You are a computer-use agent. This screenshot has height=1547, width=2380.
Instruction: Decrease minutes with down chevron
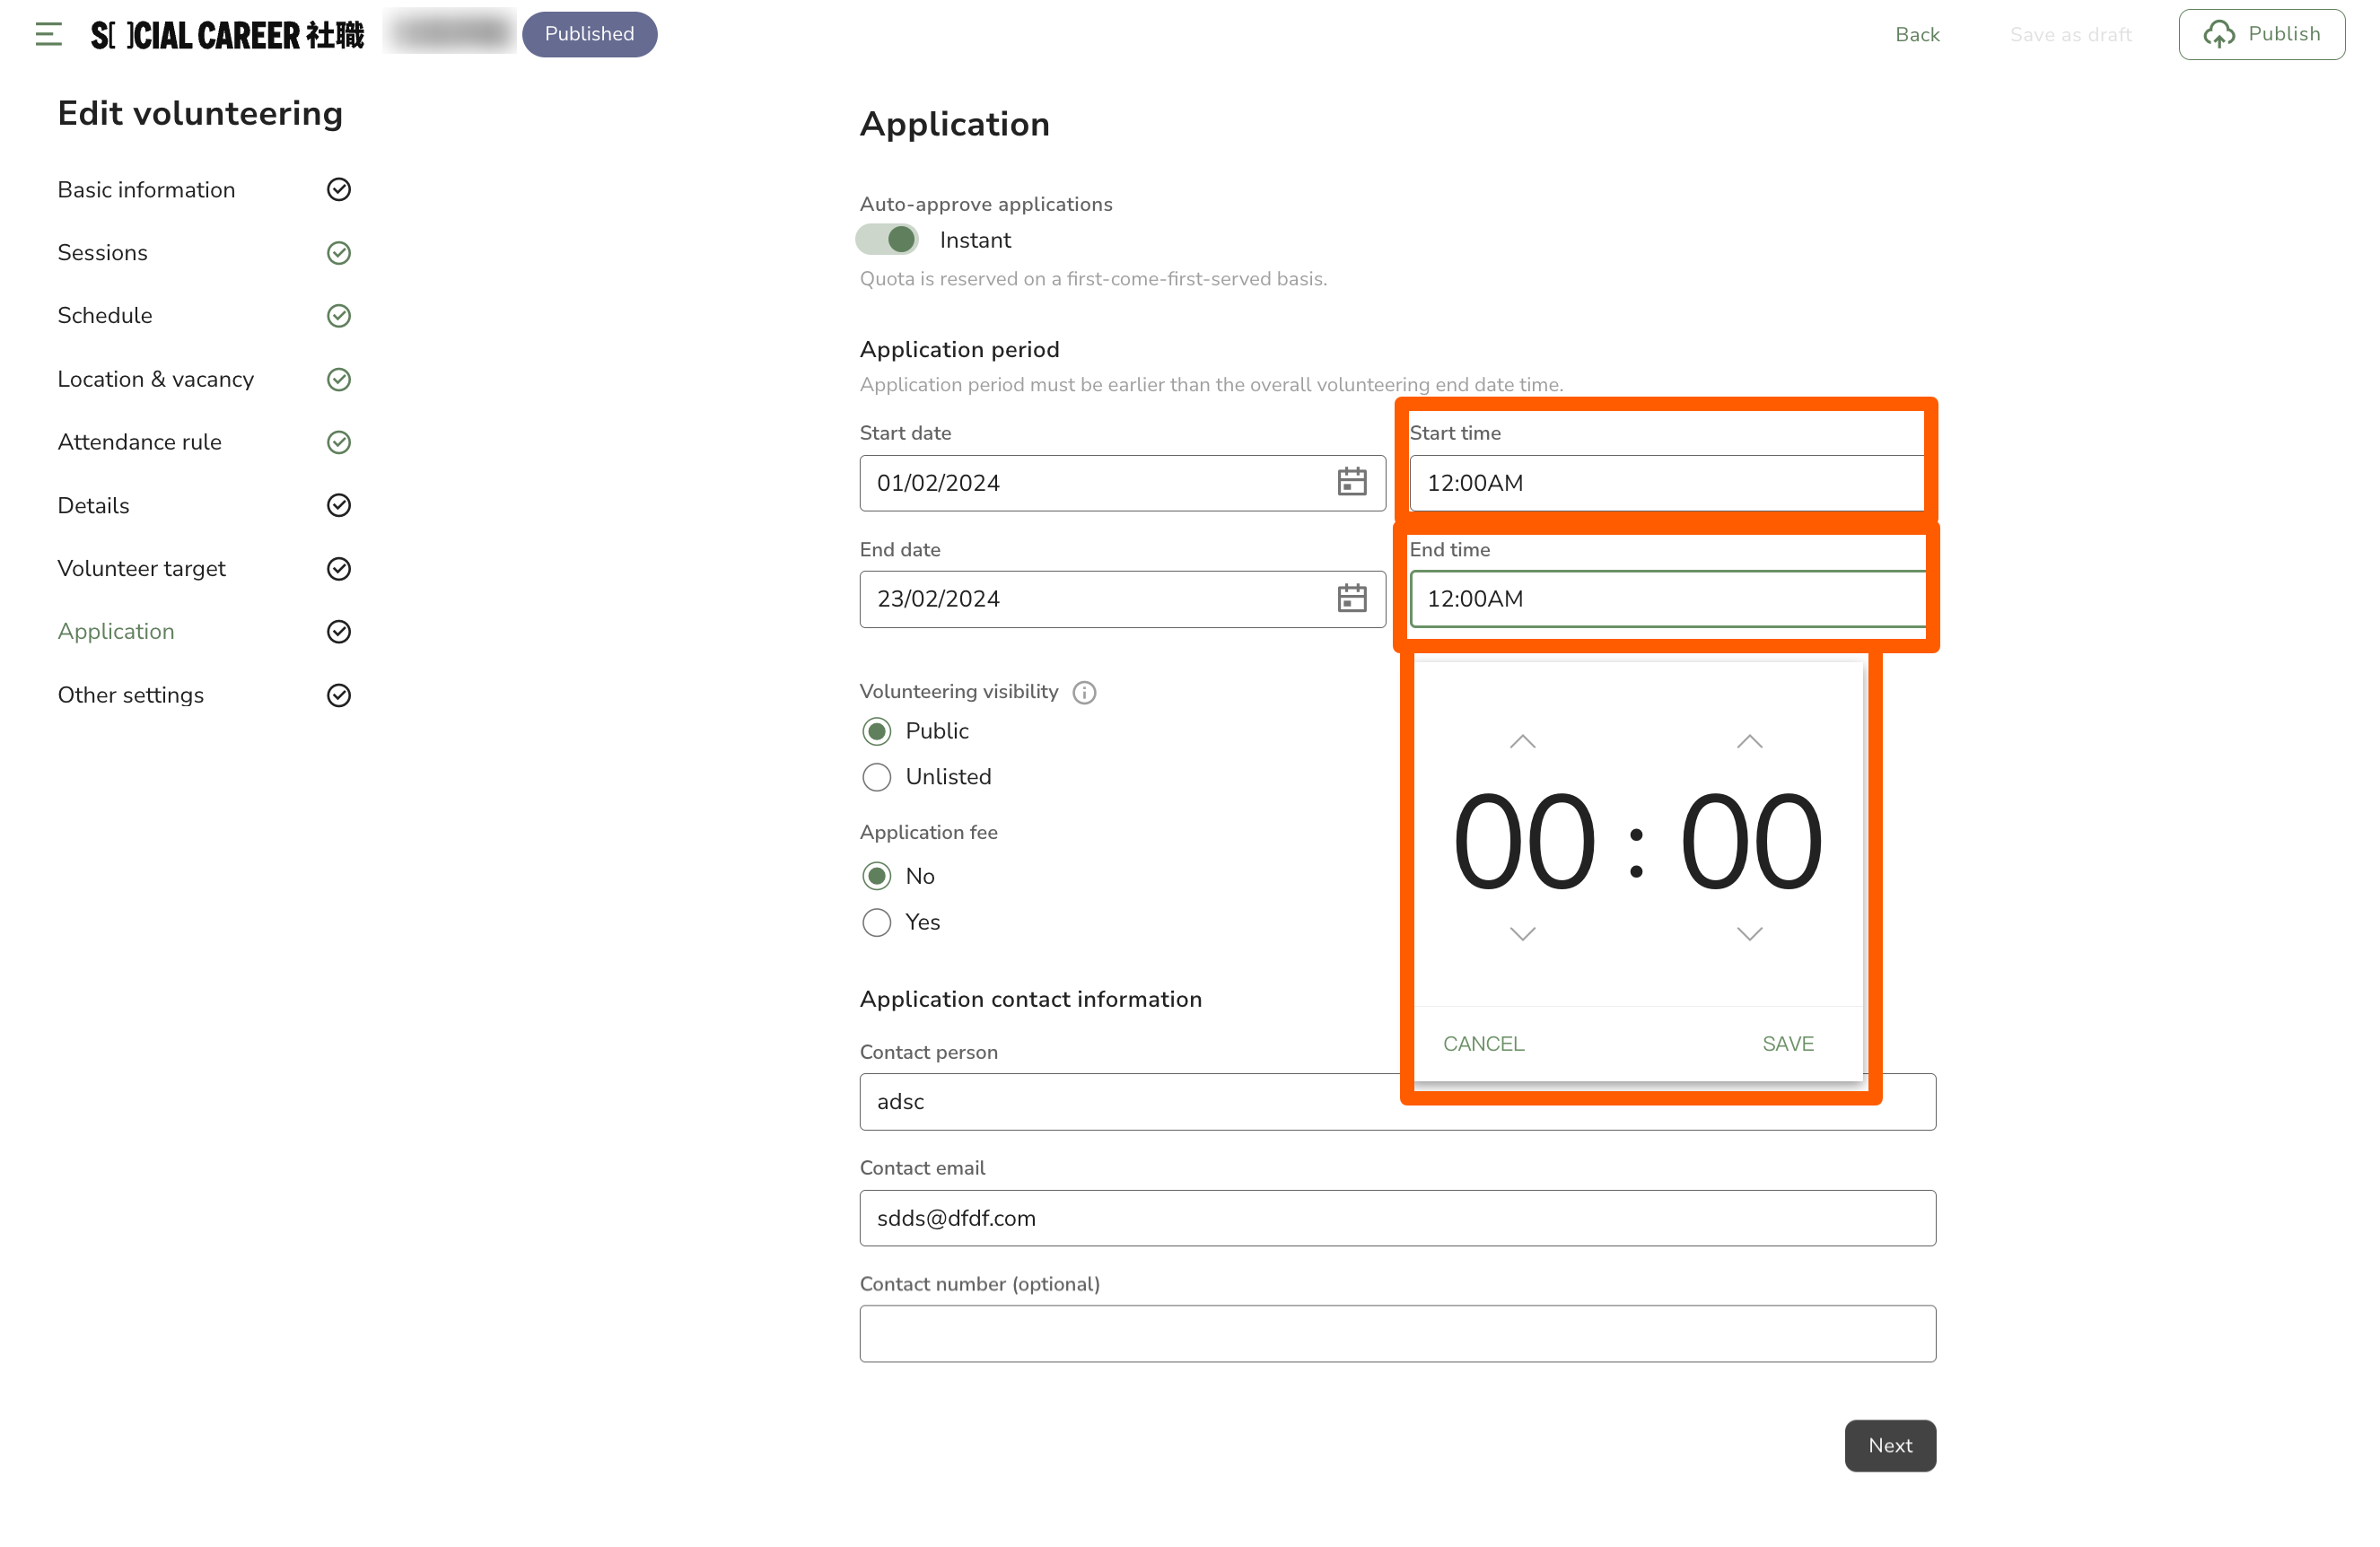click(1749, 934)
